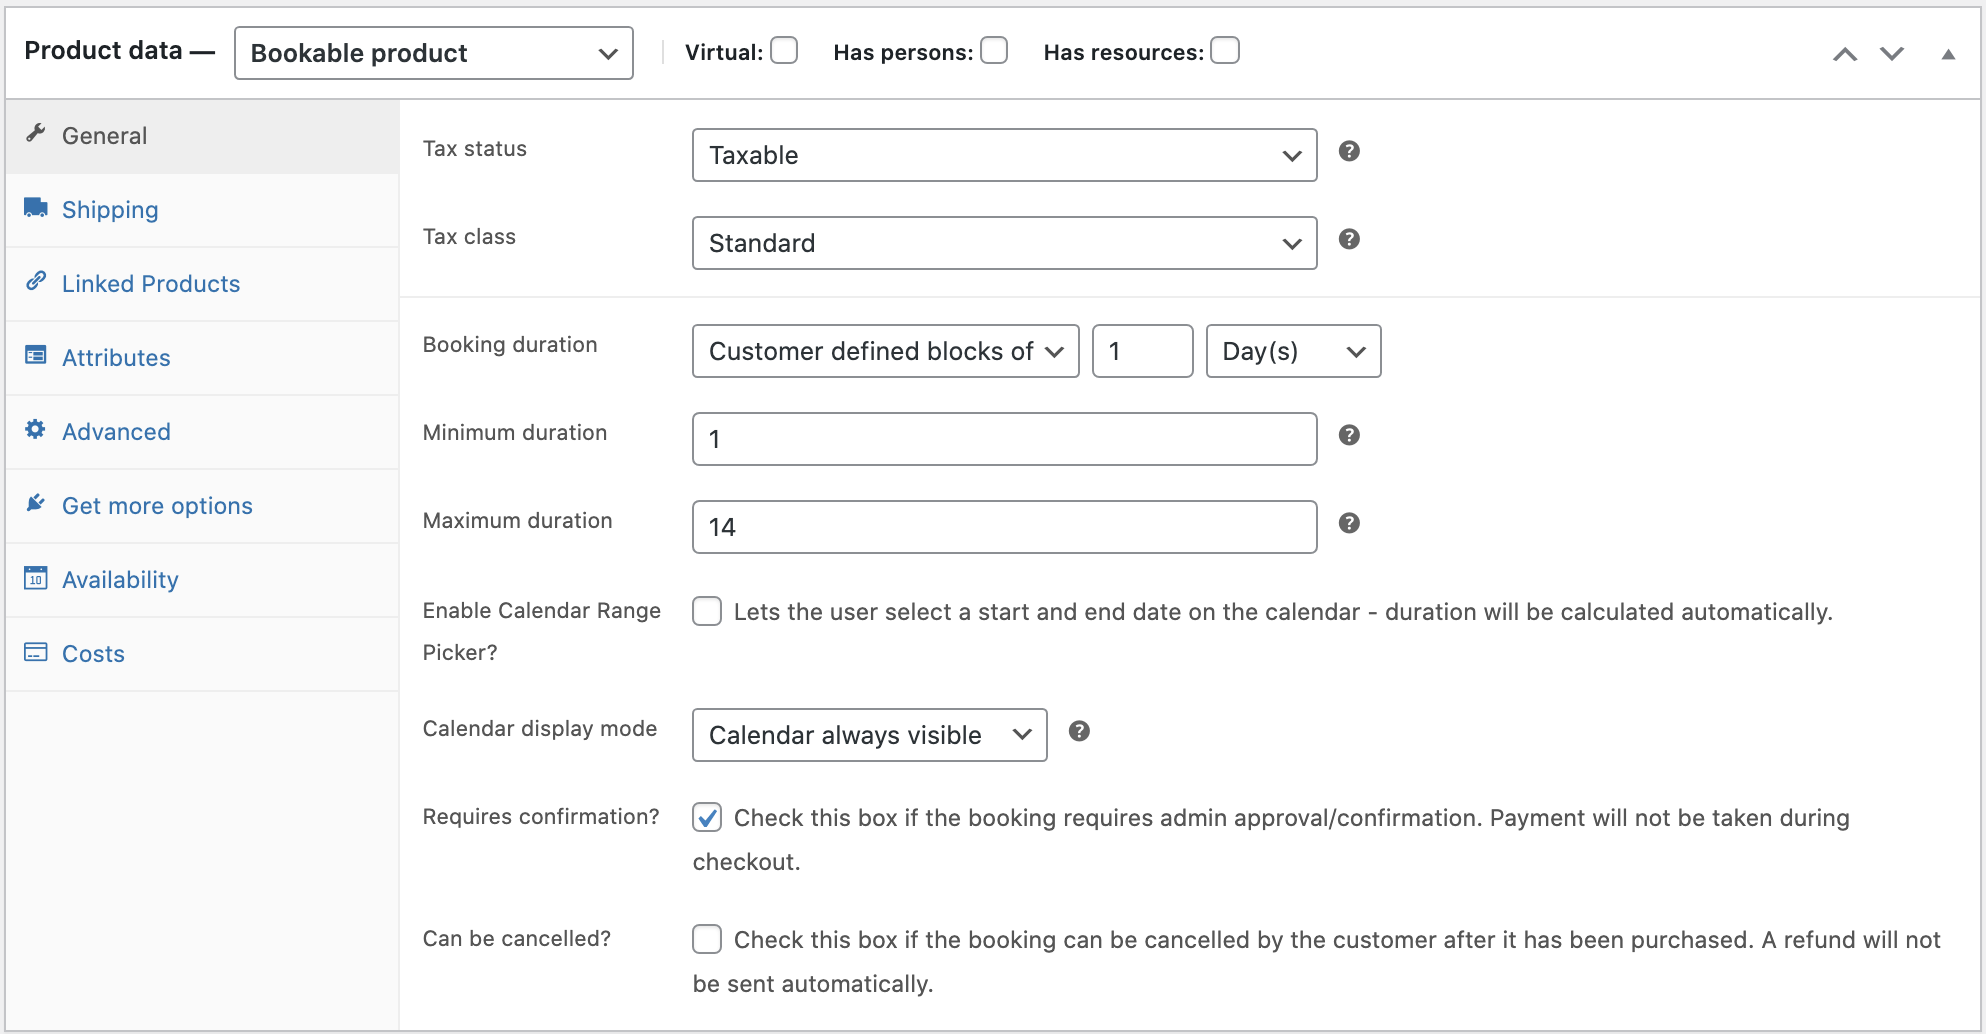Viewport: 1986px width, 1034px height.
Task: Go to the Shipping tab
Action: point(110,210)
